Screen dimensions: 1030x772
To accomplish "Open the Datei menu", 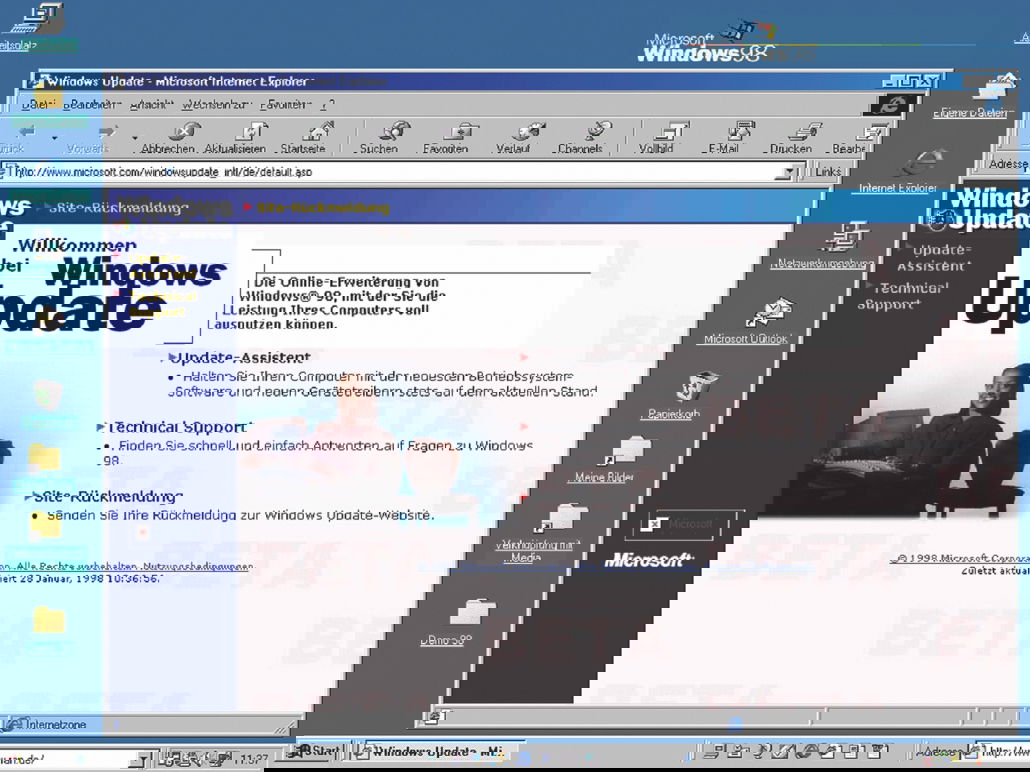I will [x=37, y=104].
